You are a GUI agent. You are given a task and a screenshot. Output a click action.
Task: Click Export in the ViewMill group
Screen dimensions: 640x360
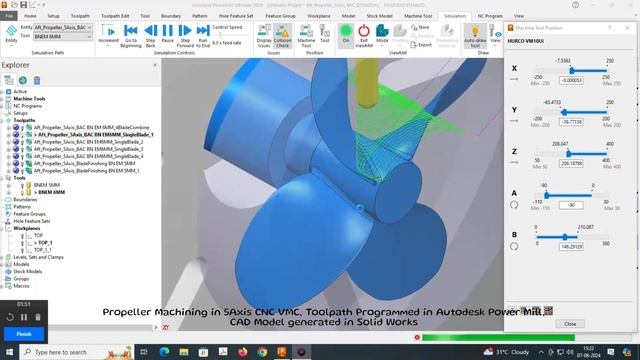point(421,45)
